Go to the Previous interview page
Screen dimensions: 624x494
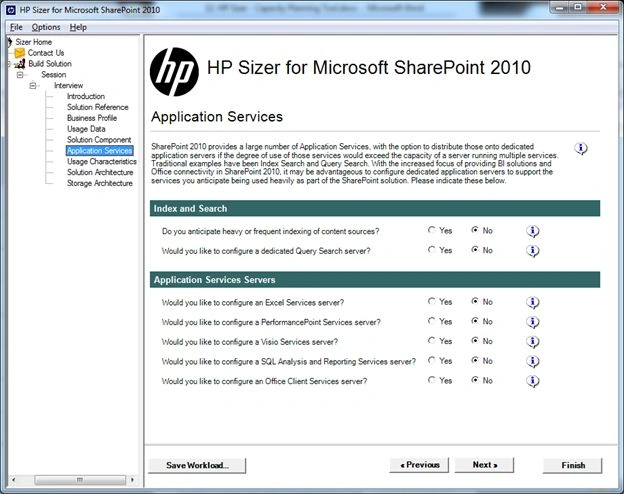click(419, 465)
